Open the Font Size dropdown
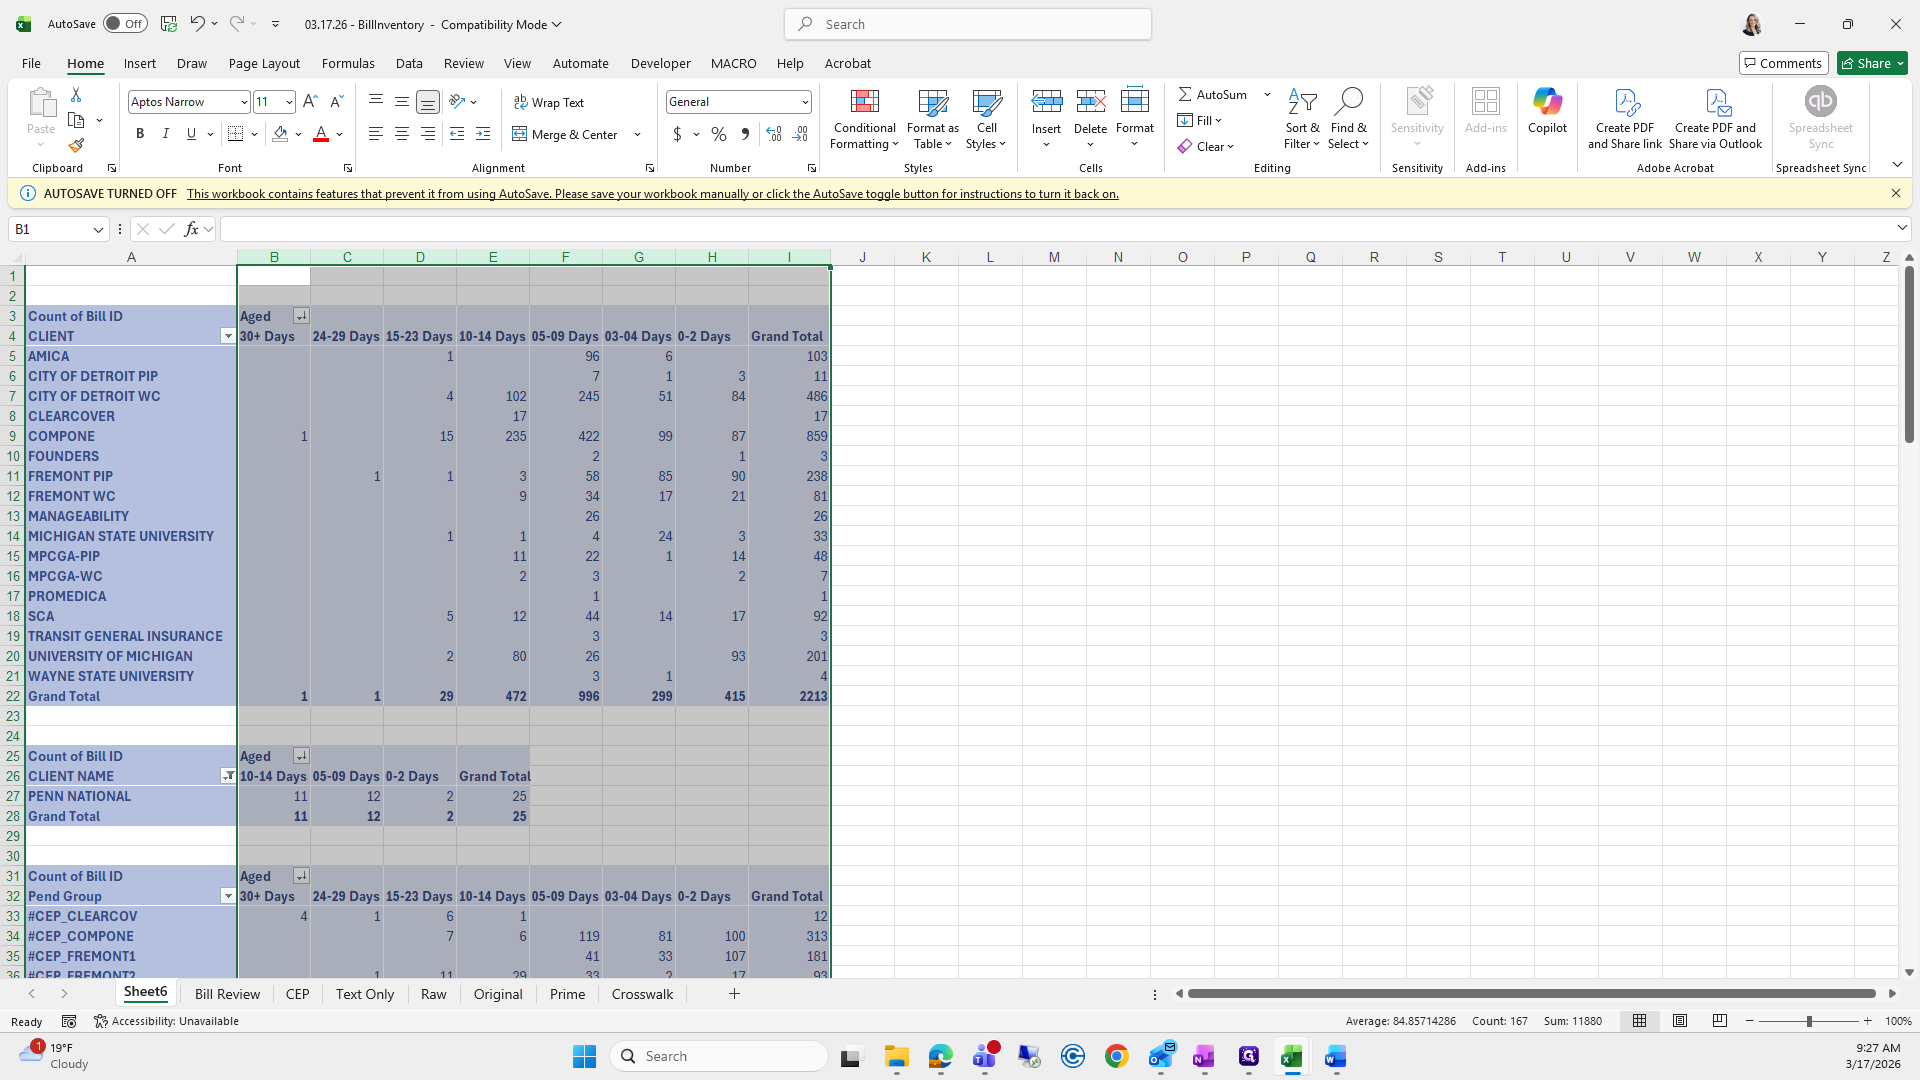The height and width of the screenshot is (1080, 1920). tap(289, 102)
